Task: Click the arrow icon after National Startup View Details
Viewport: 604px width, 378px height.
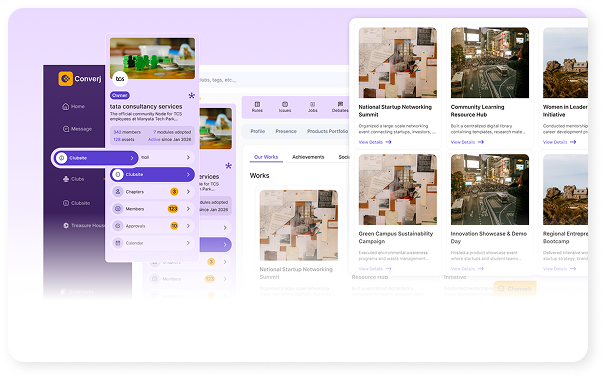Action: click(388, 142)
